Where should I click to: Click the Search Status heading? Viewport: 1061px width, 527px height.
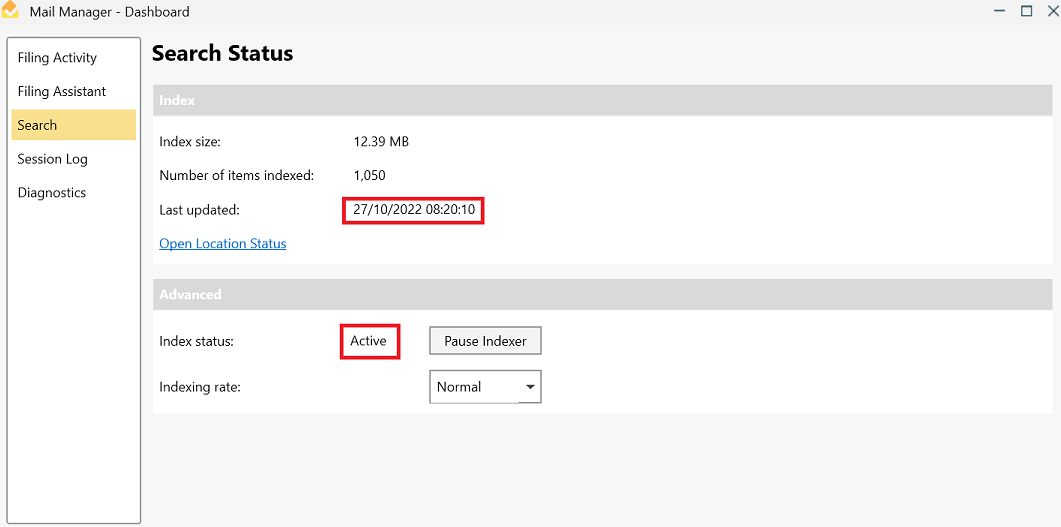(222, 54)
